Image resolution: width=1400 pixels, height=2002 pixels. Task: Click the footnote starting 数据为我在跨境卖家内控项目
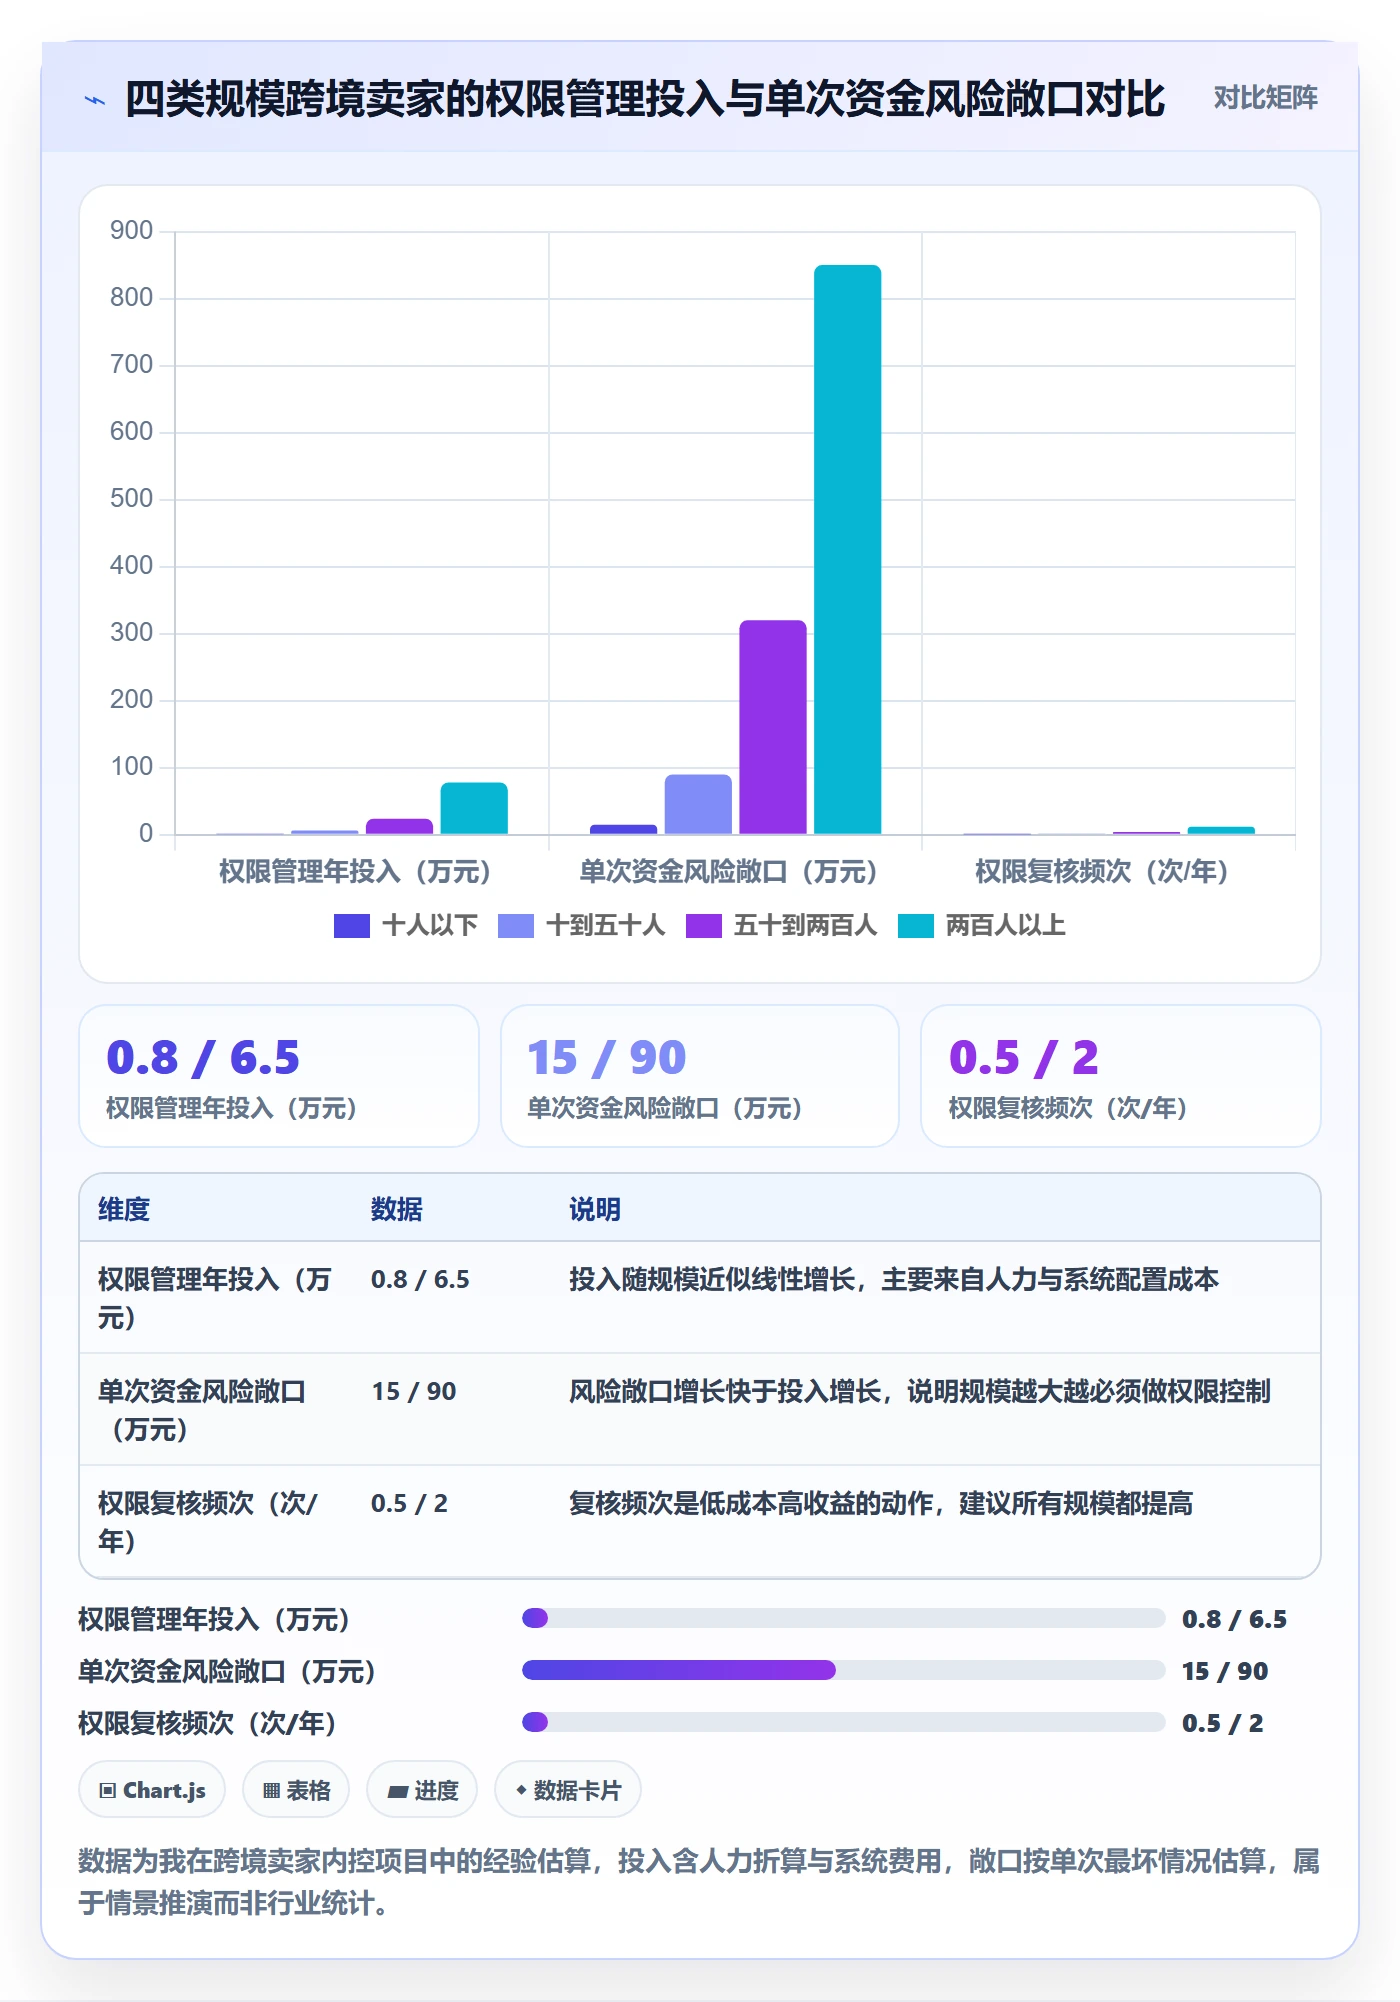699,1882
